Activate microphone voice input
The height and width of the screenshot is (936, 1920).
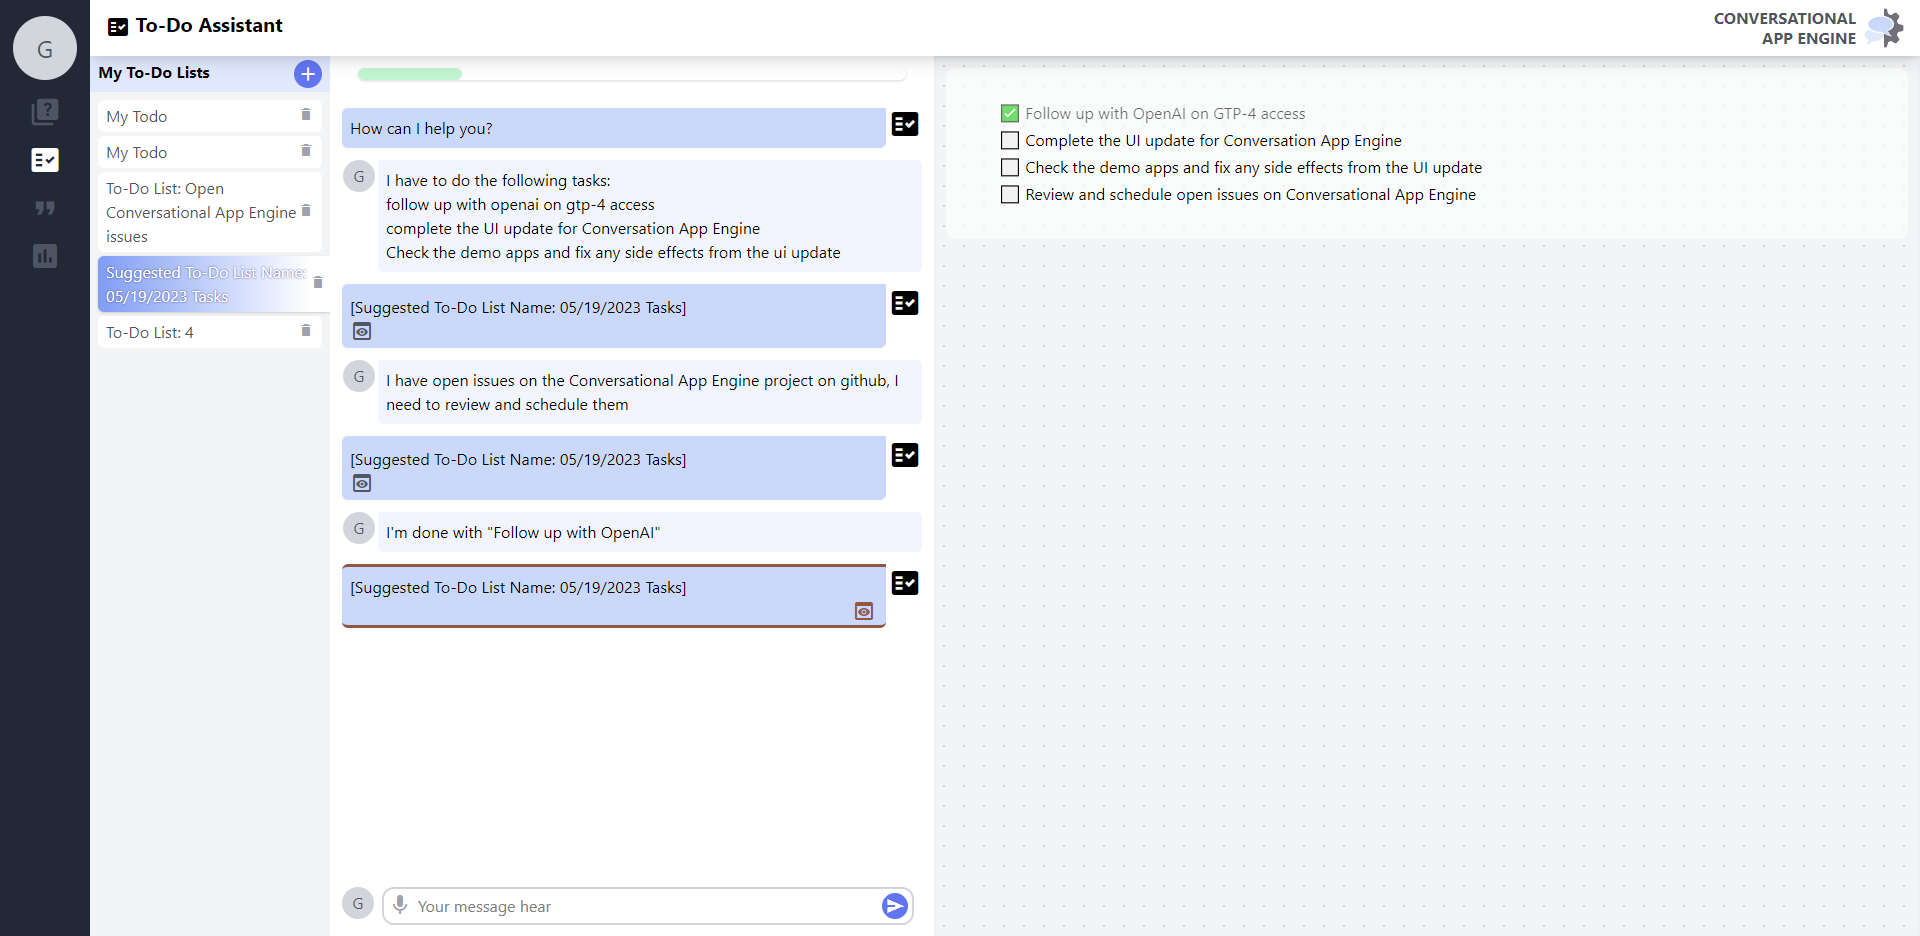[x=400, y=905]
